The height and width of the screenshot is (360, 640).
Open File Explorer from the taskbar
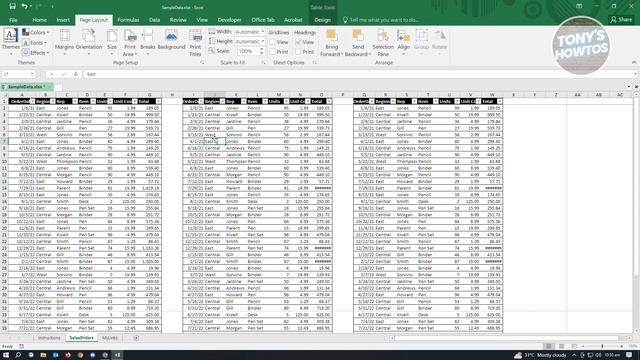coord(43,355)
